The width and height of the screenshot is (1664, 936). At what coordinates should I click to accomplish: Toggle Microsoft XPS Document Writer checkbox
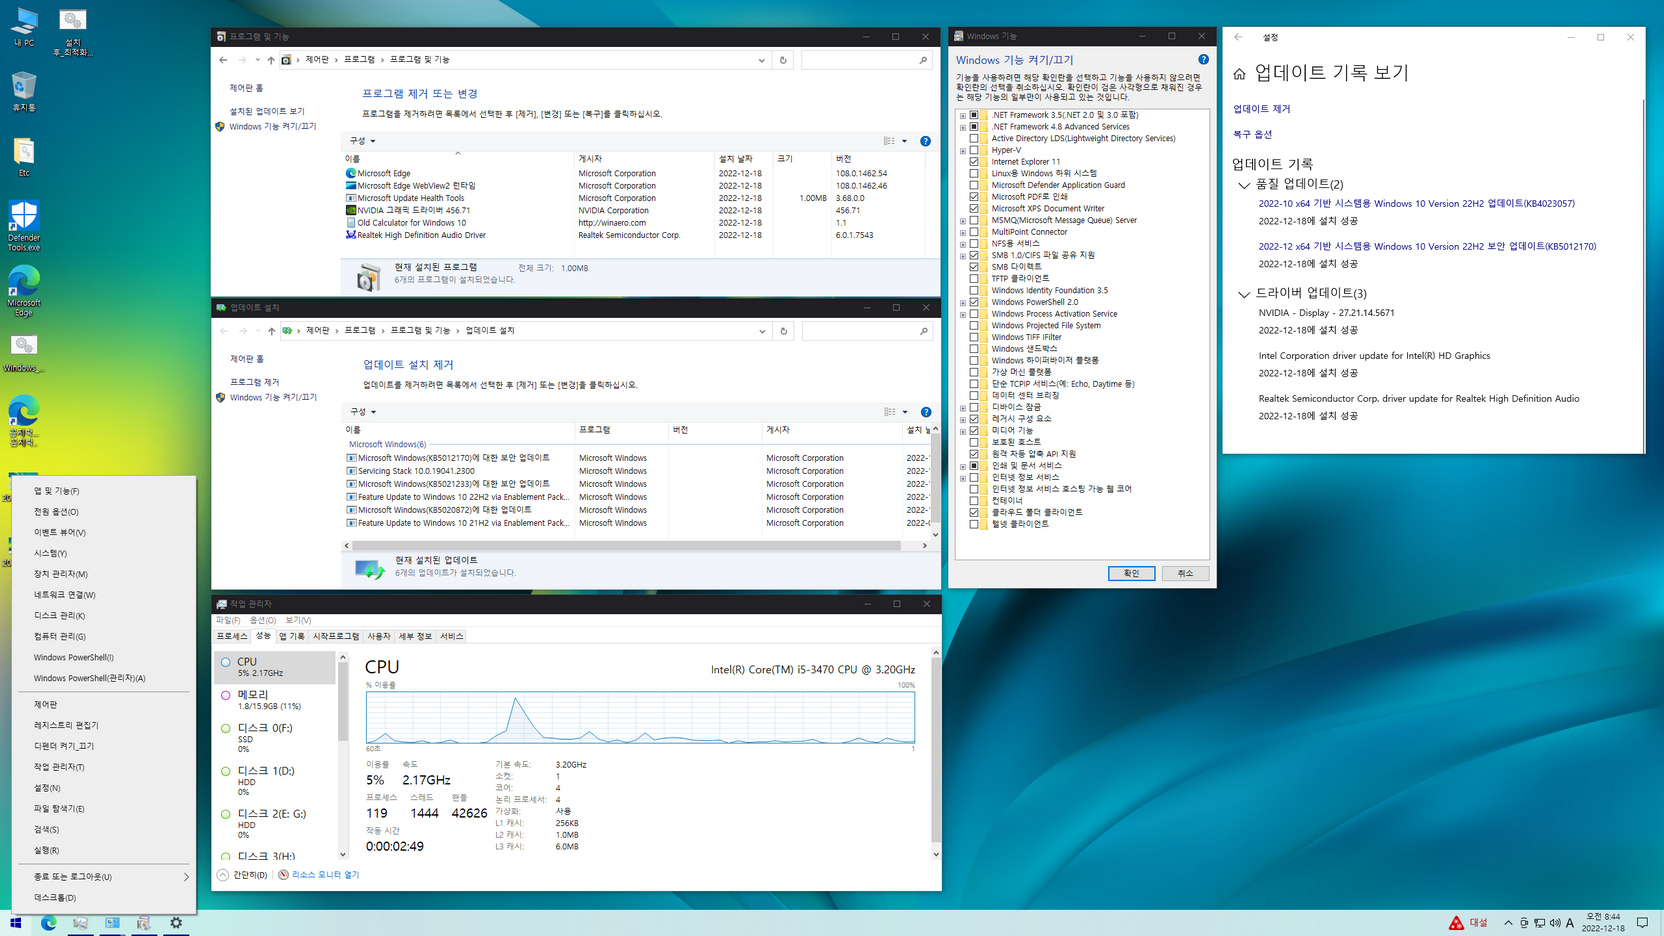[974, 209]
